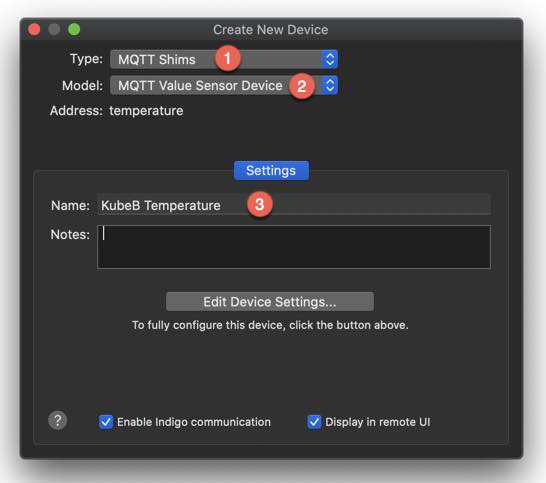The image size is (546, 483).
Task: Click the question mark help icon
Action: (58, 420)
